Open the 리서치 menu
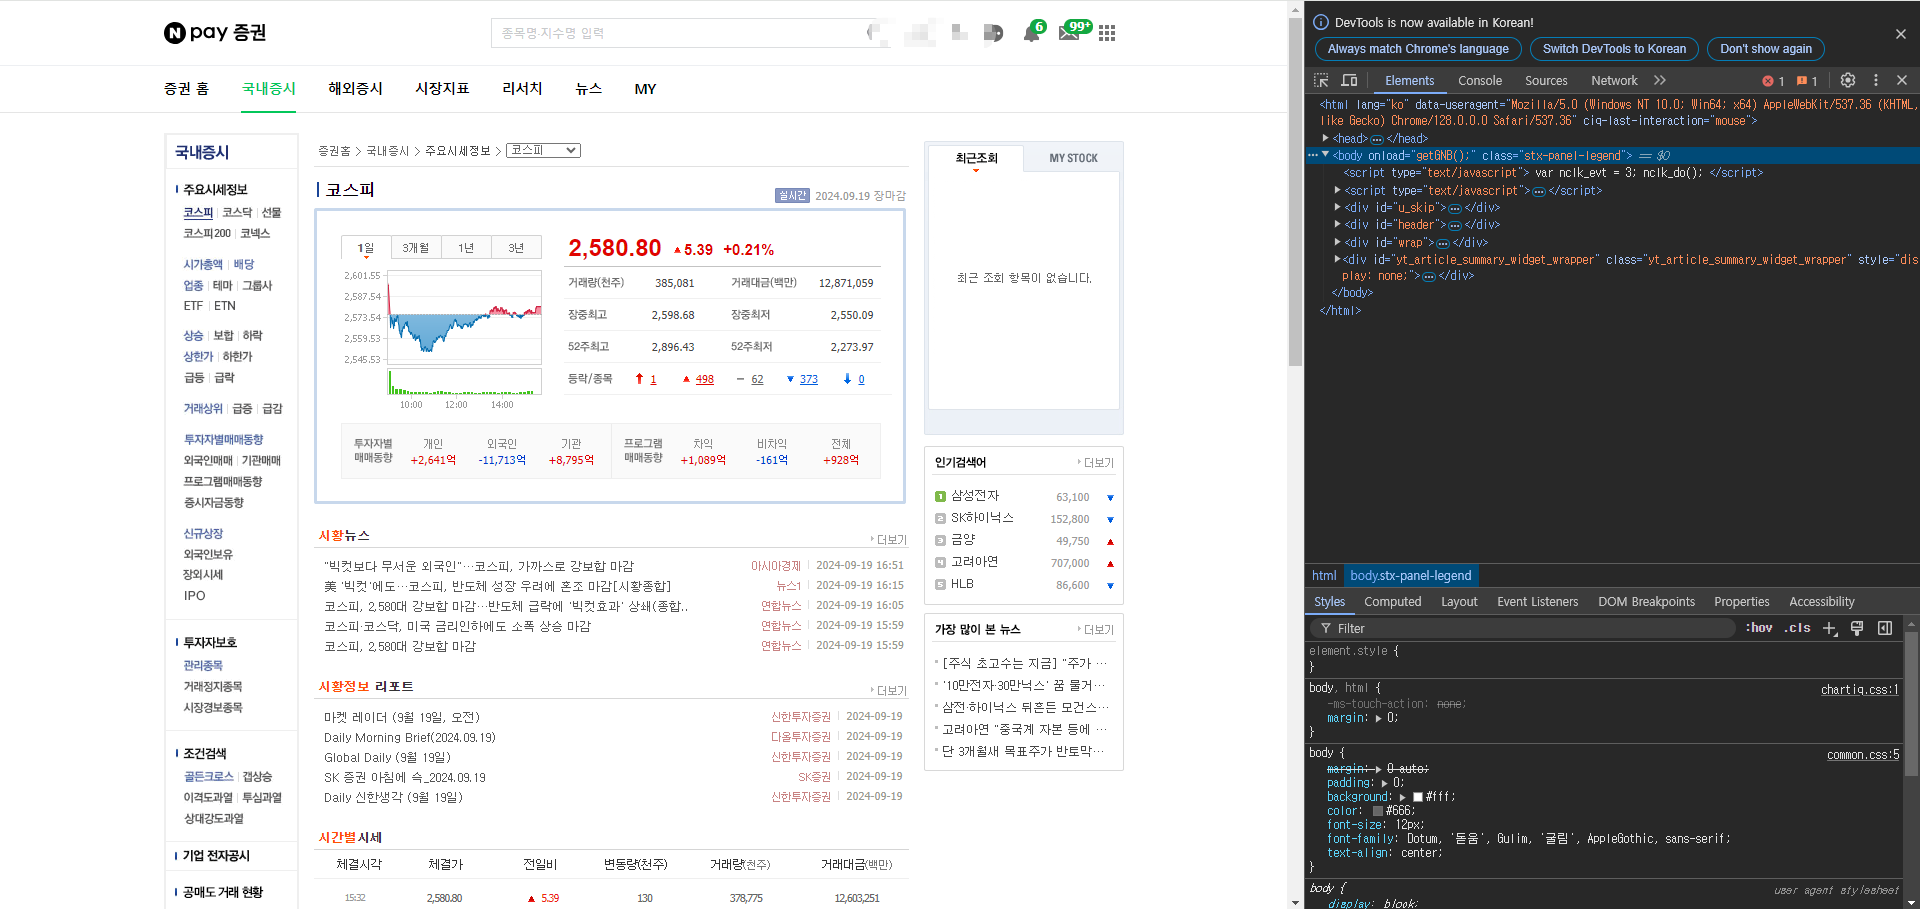The image size is (1920, 909). click(522, 89)
